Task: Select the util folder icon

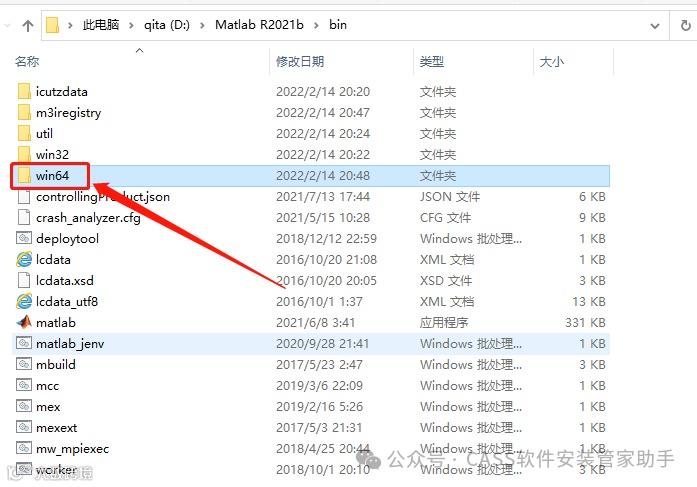Action: (24, 133)
